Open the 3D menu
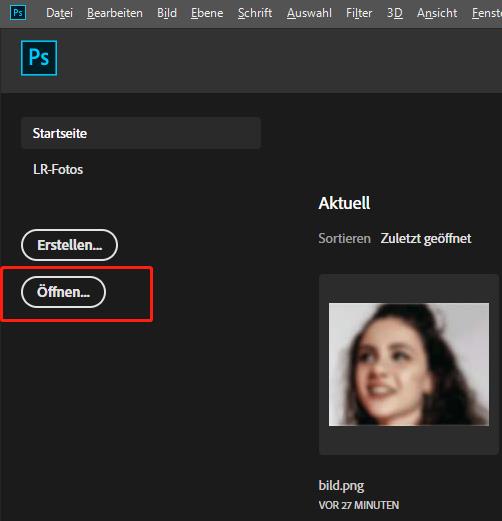Viewport: 502px width, 521px height. (395, 13)
